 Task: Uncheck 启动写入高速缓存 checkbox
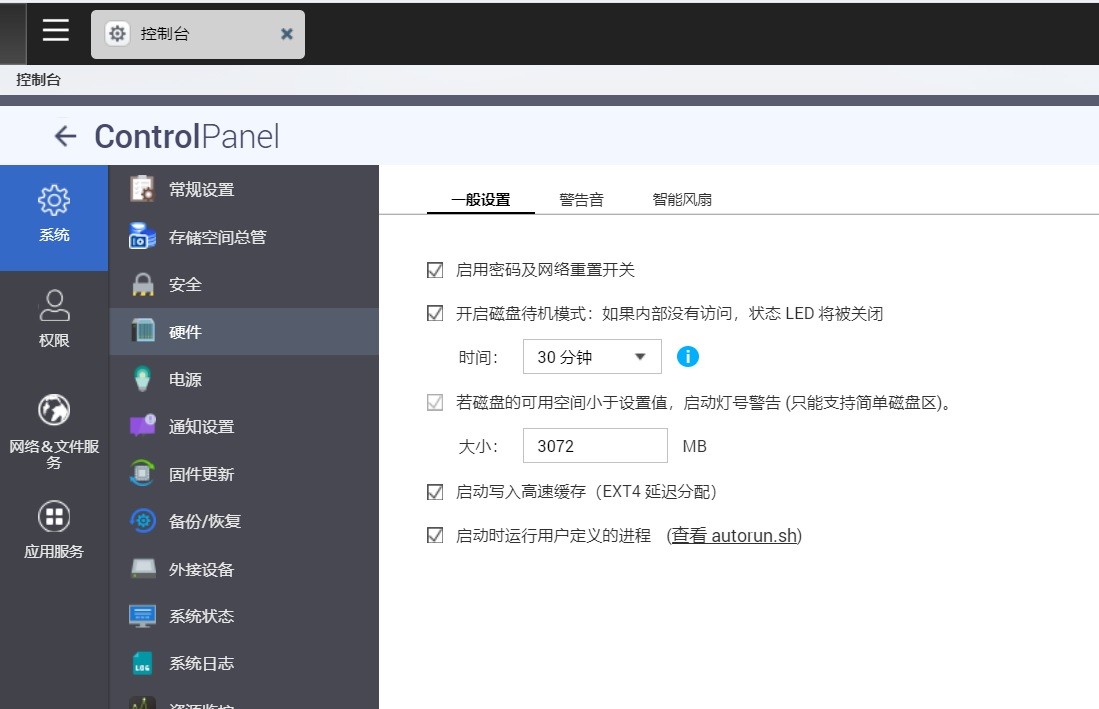point(435,491)
